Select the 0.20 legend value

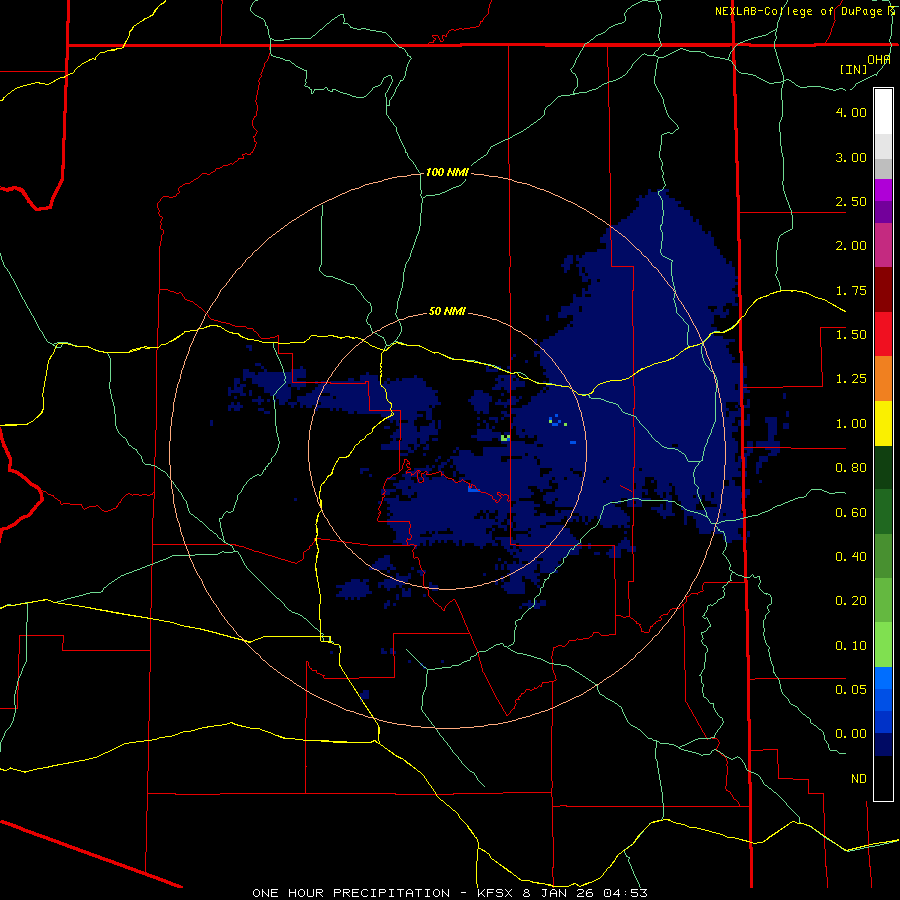click(851, 601)
